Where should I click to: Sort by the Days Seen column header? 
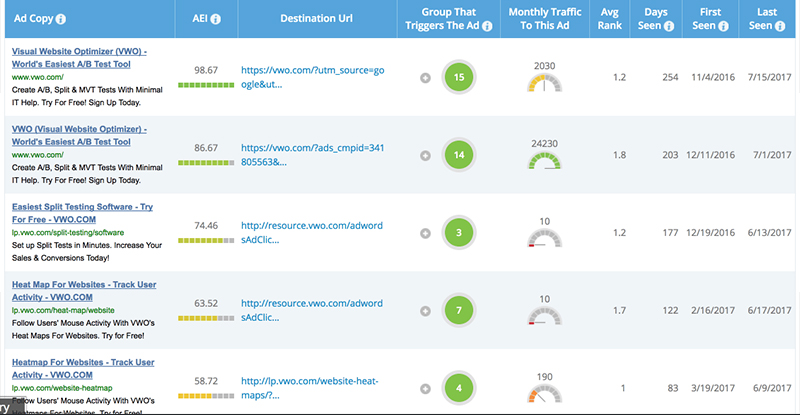tap(656, 19)
